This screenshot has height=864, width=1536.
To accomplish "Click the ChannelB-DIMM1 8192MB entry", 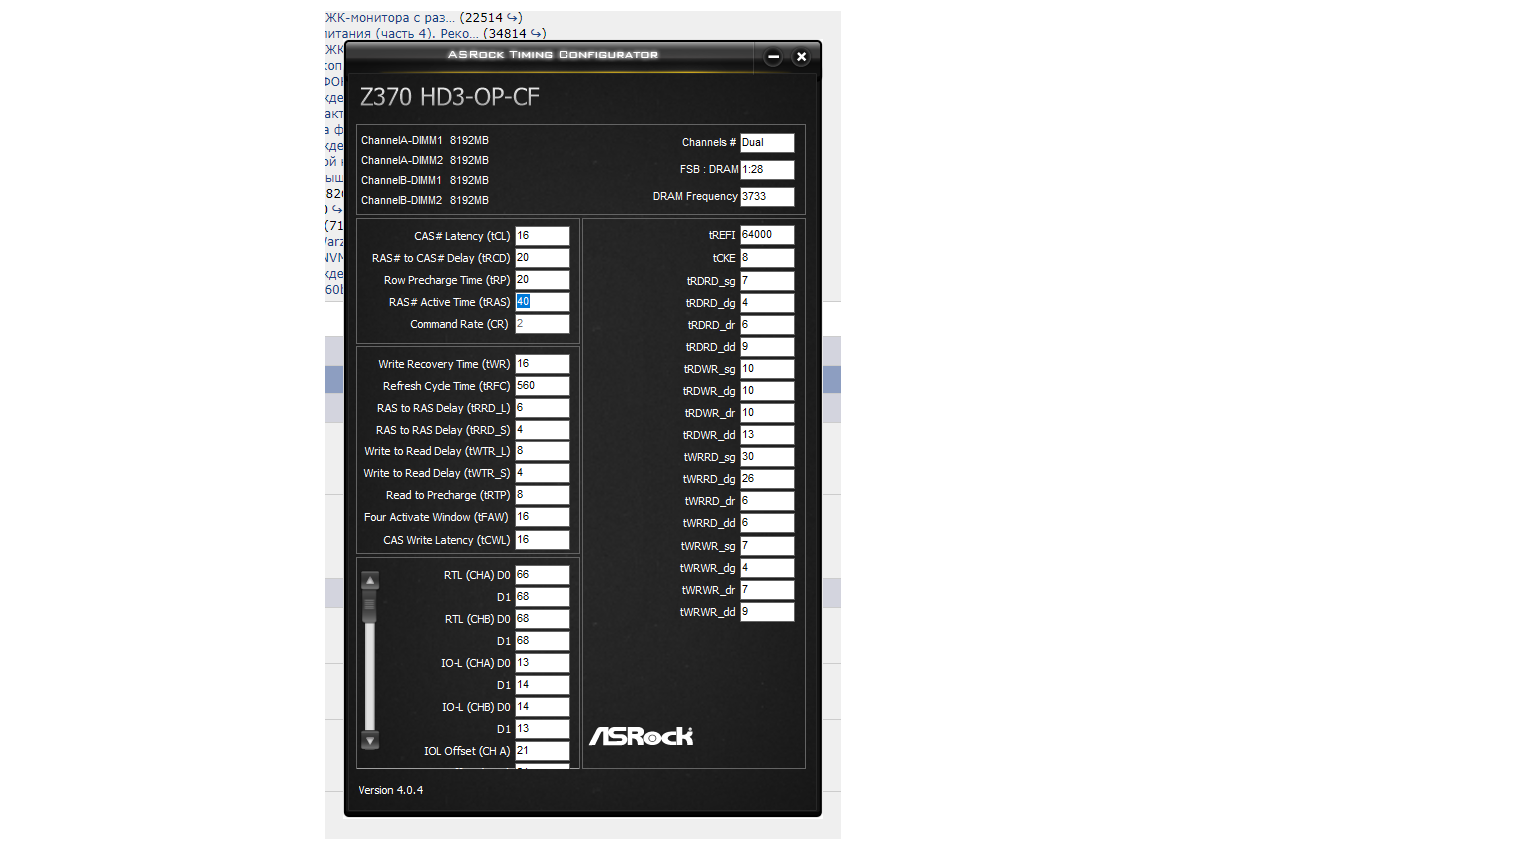I will [425, 181].
